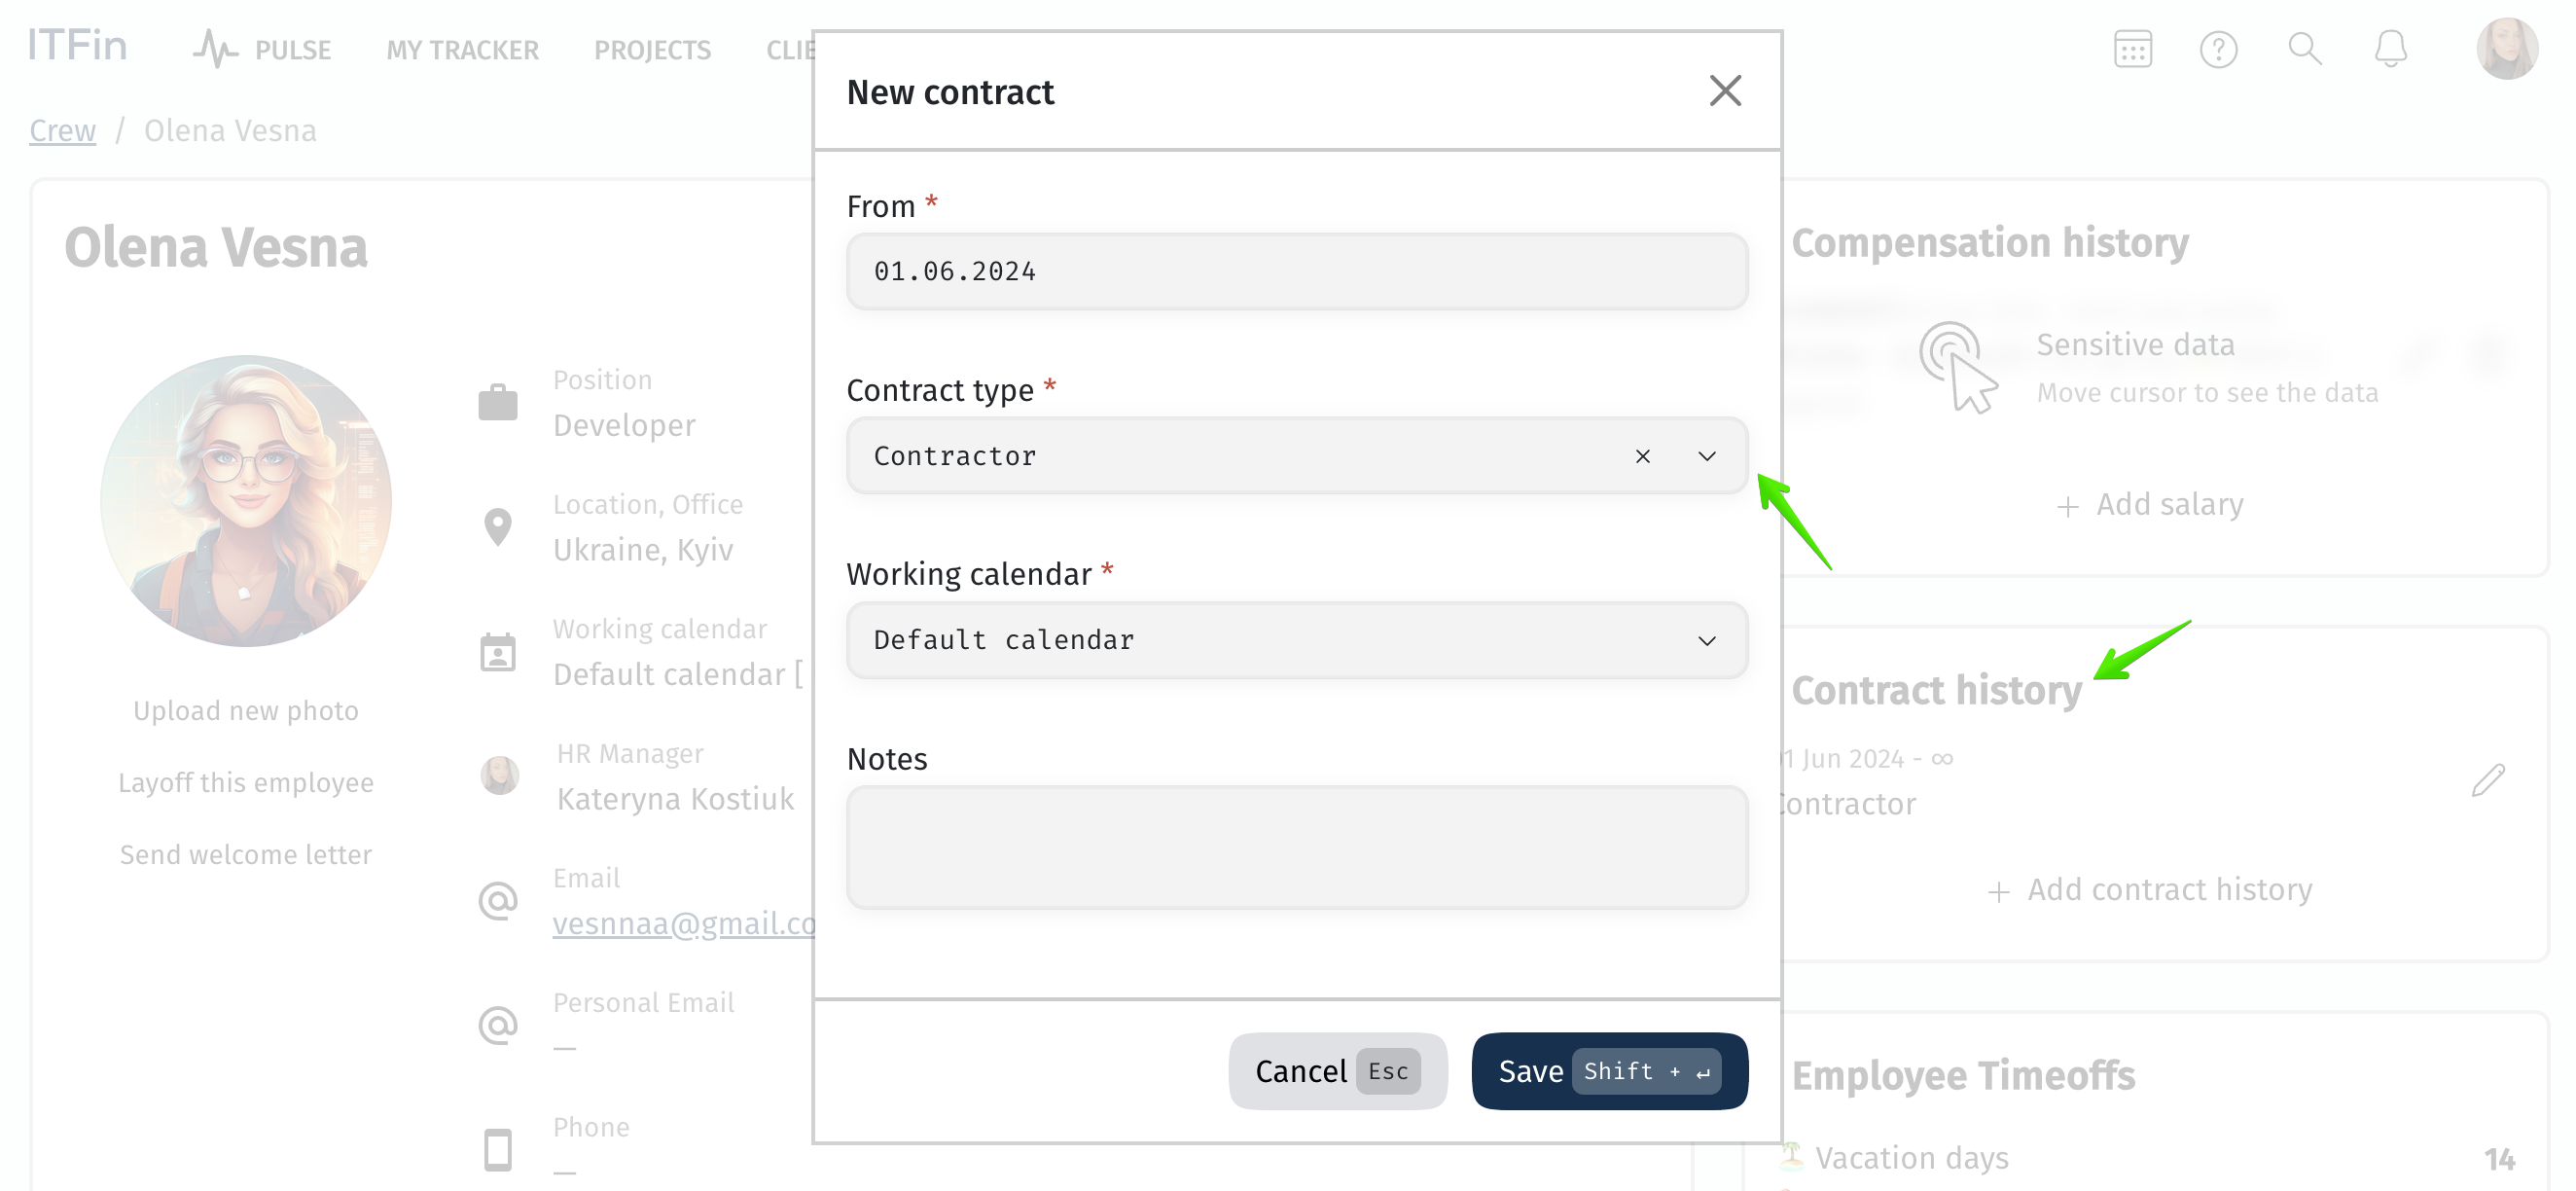The height and width of the screenshot is (1191, 2576).
Task: Open the Pulse heartbeat icon
Action: (x=215, y=48)
